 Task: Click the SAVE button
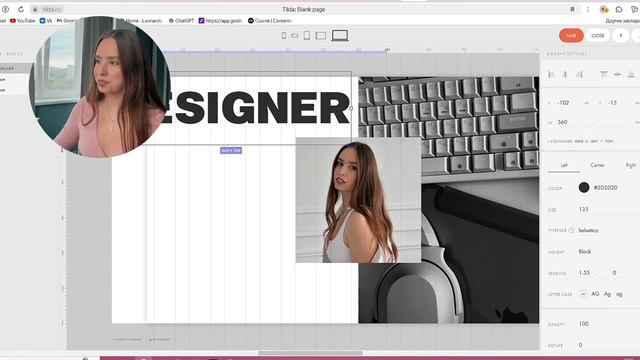571,36
